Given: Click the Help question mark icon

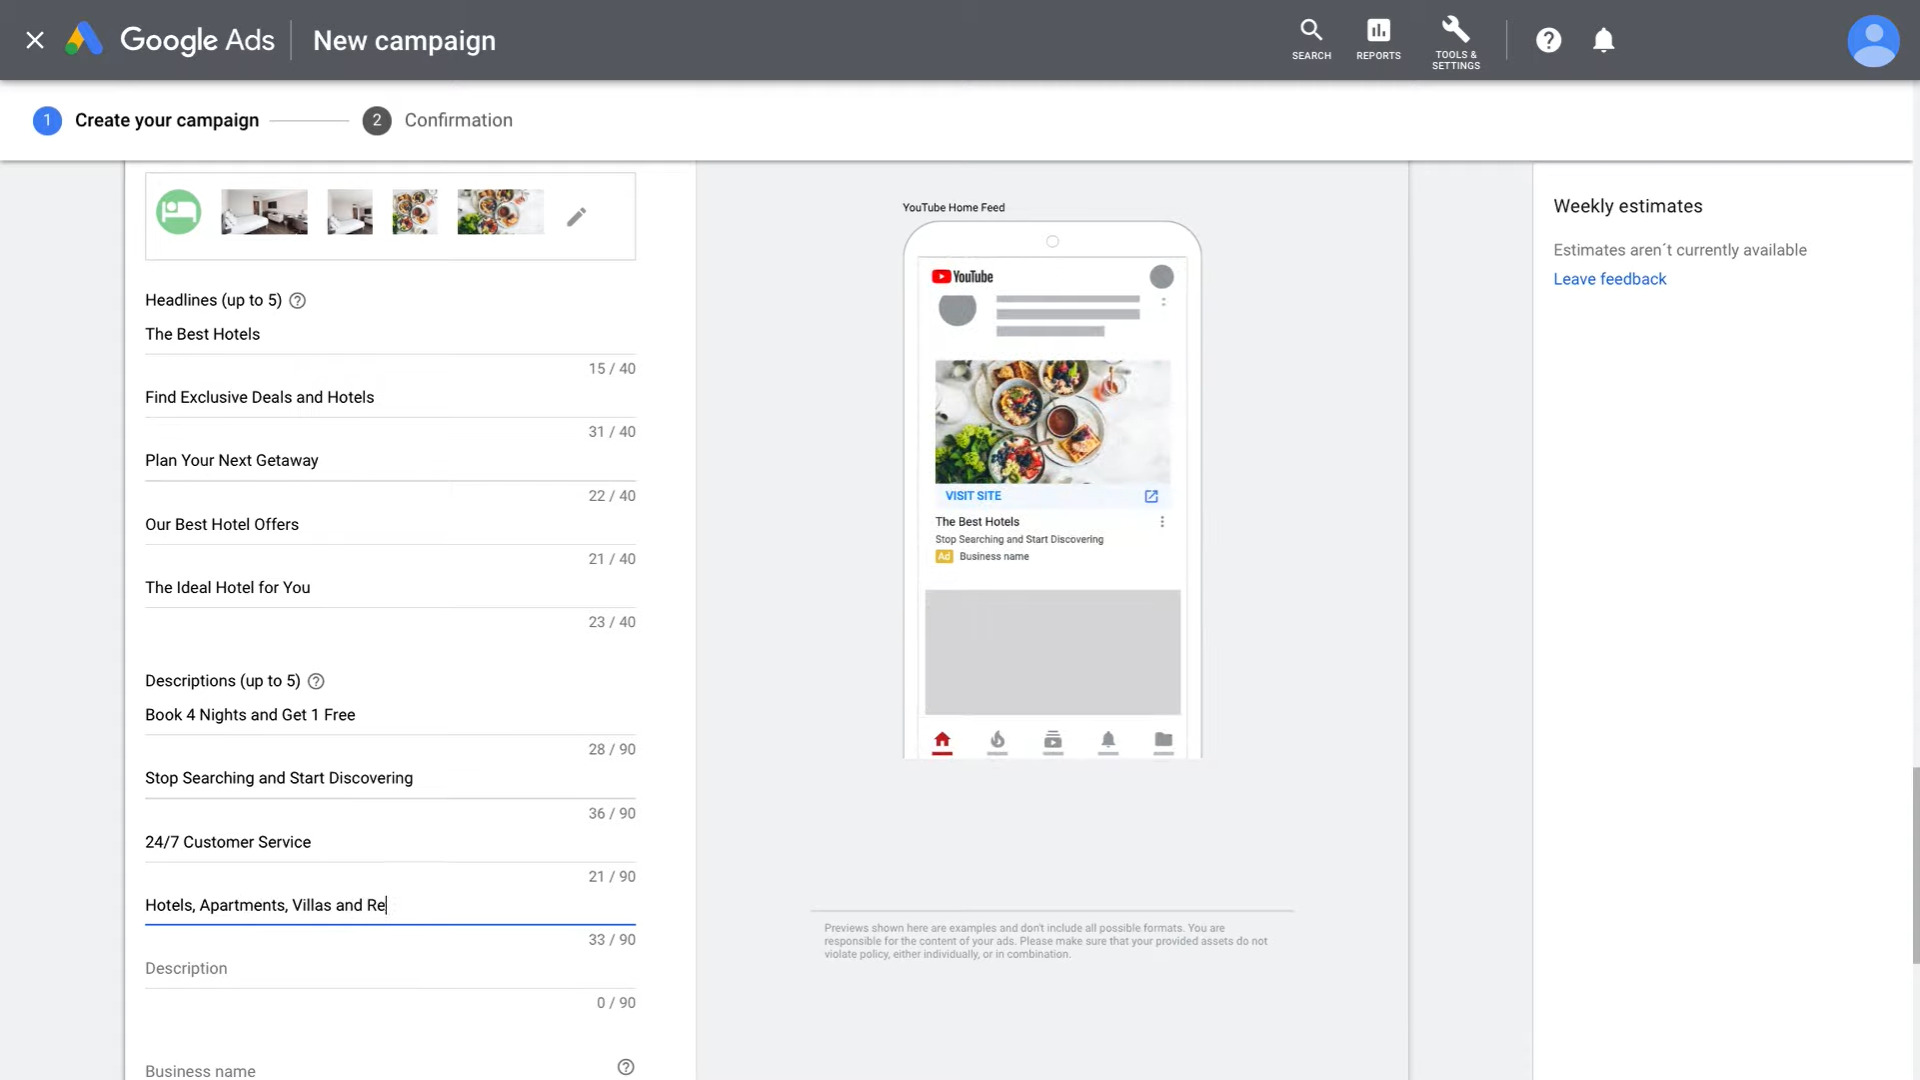Looking at the screenshot, I should 1549,40.
